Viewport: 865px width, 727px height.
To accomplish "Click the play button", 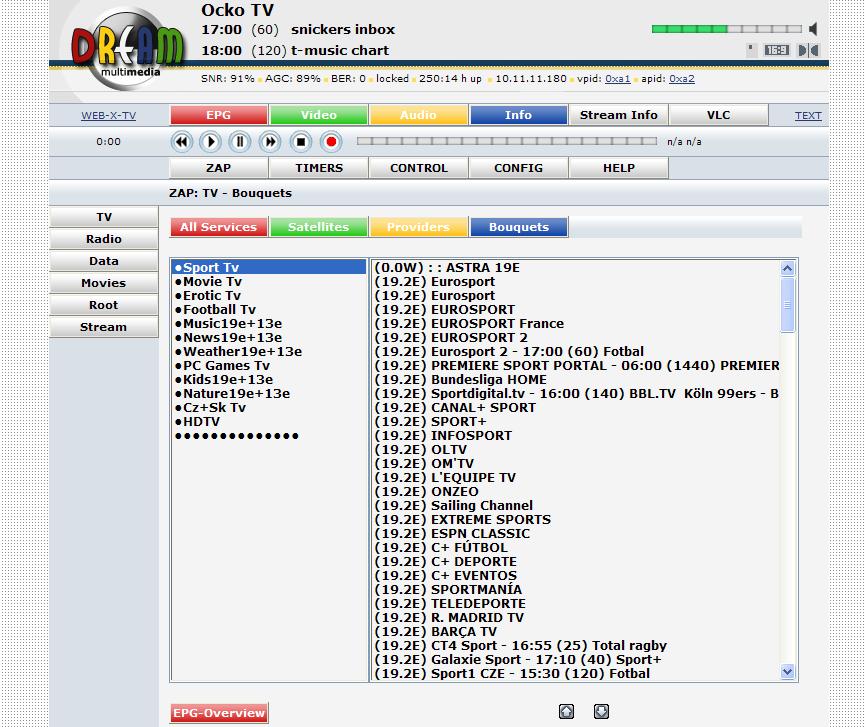I will pos(210,142).
